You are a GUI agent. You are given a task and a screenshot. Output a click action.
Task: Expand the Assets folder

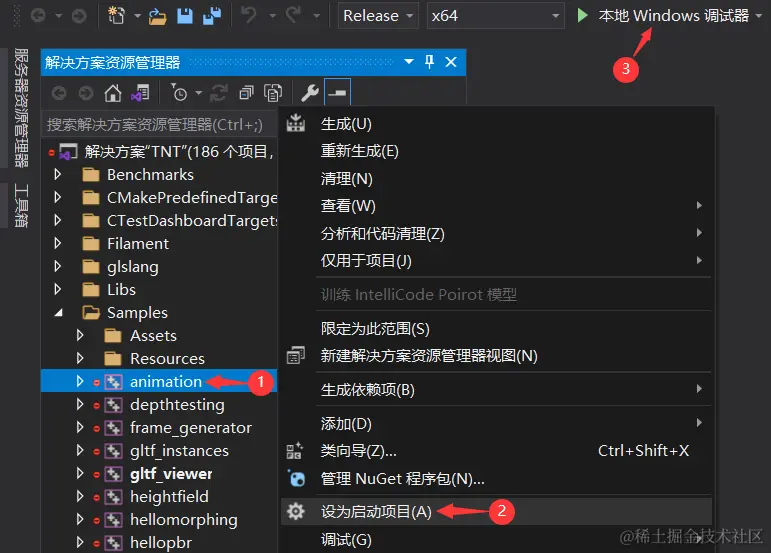(80, 335)
